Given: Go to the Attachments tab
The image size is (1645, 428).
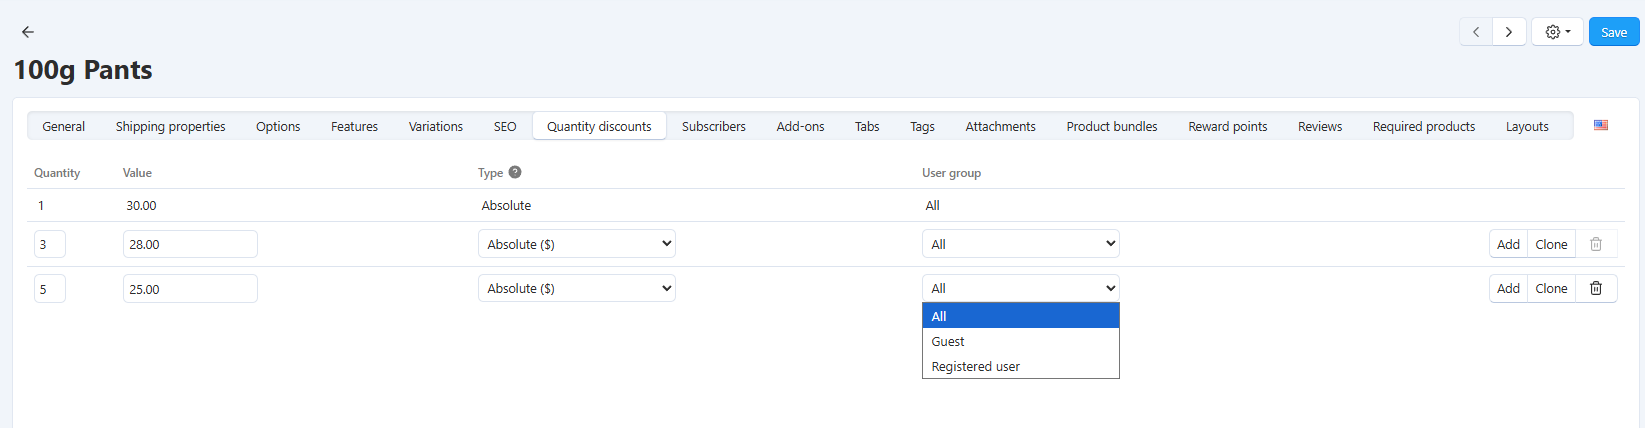Looking at the screenshot, I should click(x=1001, y=126).
